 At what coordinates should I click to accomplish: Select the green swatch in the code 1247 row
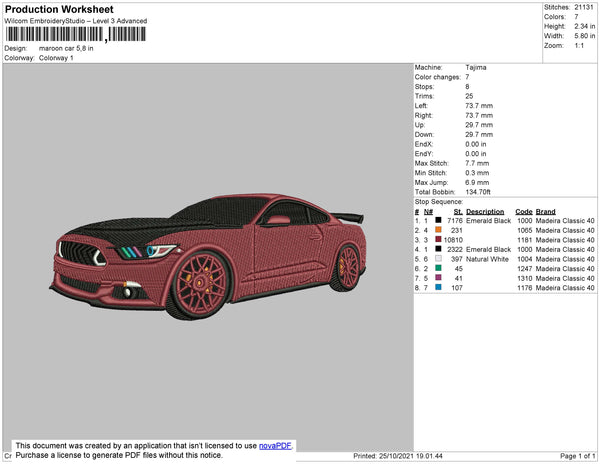point(439,268)
